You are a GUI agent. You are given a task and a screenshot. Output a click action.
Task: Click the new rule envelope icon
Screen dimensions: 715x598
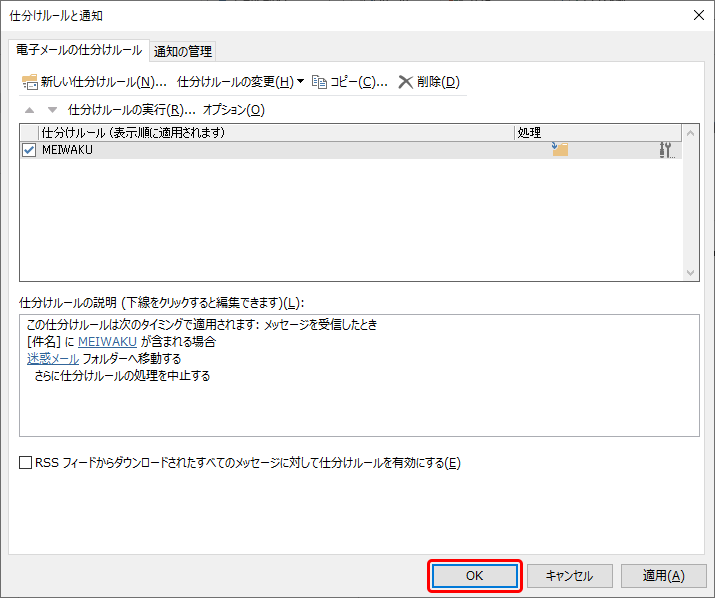click(x=30, y=82)
